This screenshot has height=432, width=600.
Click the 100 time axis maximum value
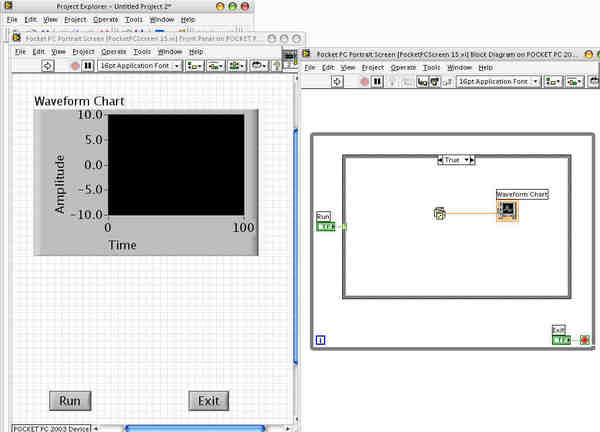click(243, 228)
